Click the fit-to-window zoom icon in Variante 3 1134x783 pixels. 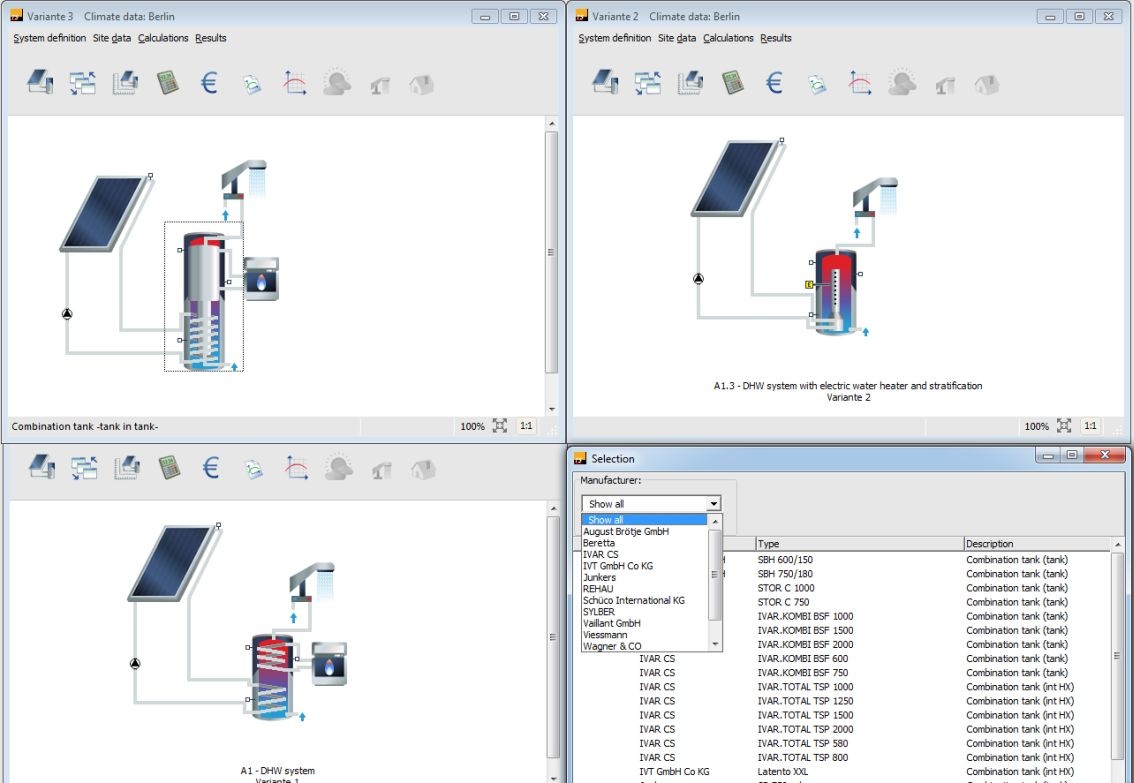click(x=500, y=426)
